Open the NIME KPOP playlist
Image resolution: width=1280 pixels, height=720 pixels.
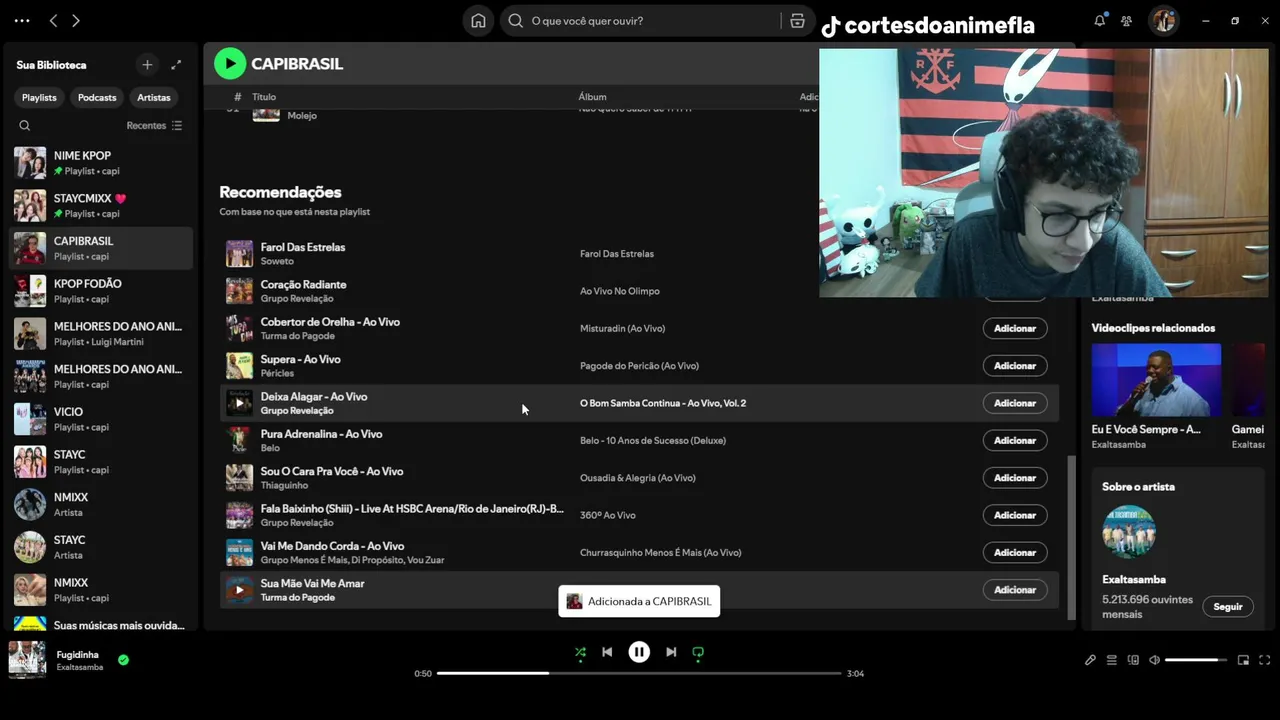tap(100, 163)
